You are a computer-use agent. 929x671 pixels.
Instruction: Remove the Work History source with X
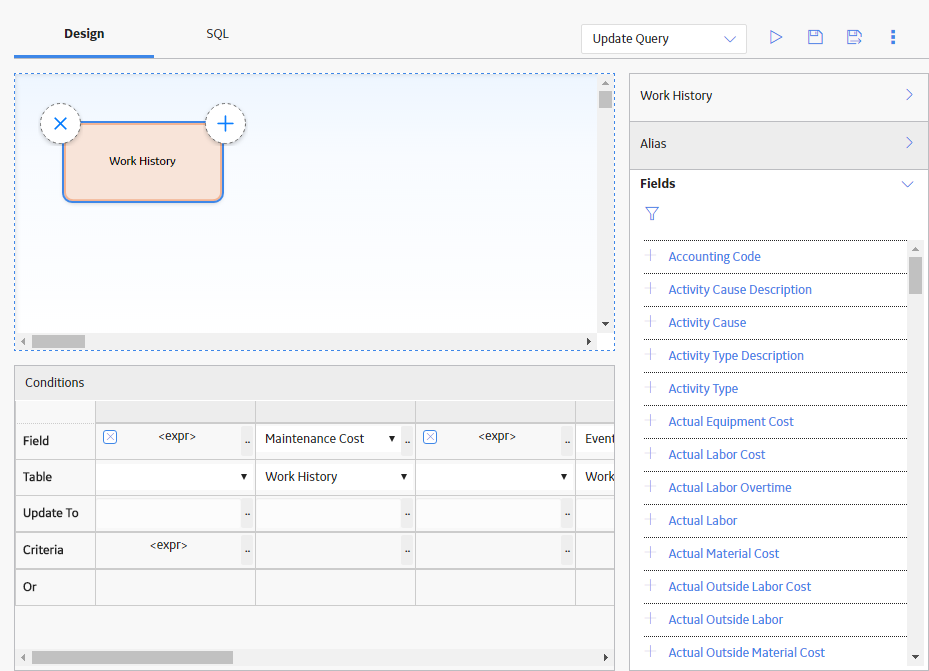pos(60,124)
